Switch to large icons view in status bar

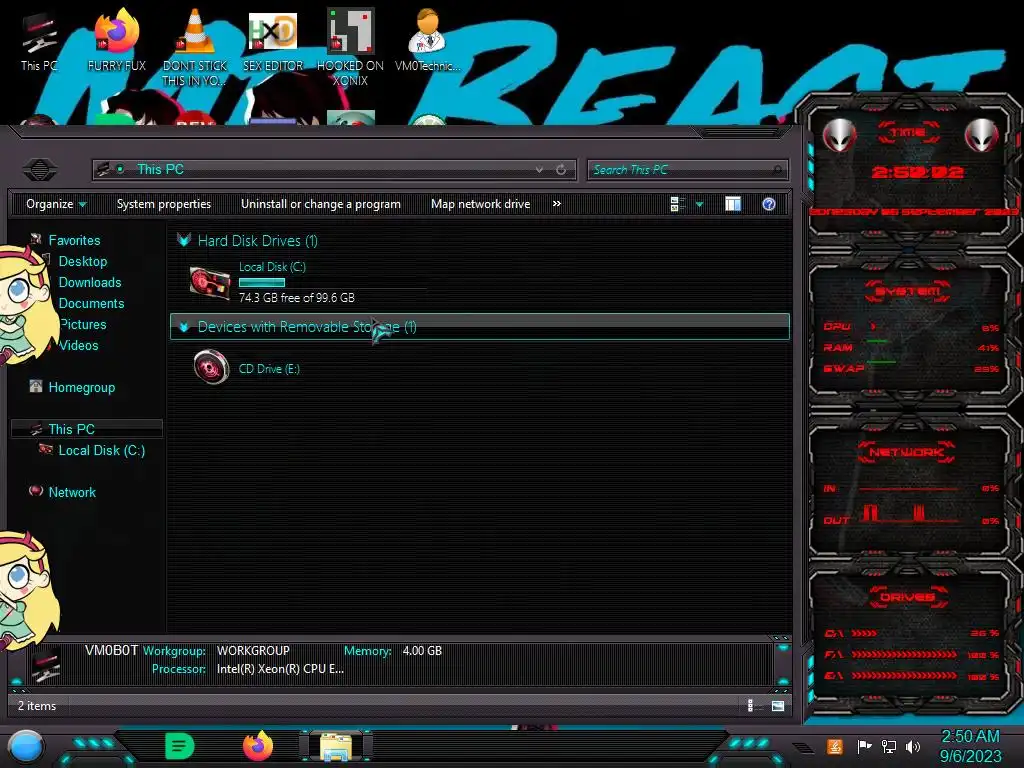pyautogui.click(x=777, y=705)
